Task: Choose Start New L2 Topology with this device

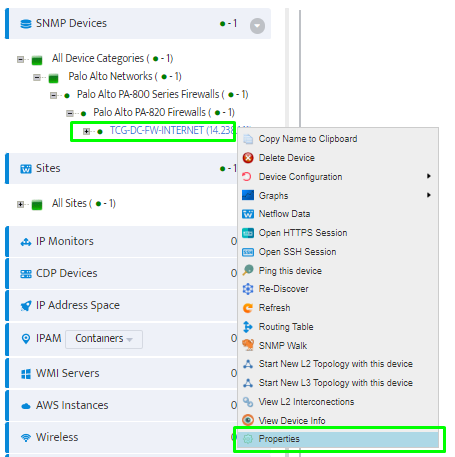Action: [338, 364]
